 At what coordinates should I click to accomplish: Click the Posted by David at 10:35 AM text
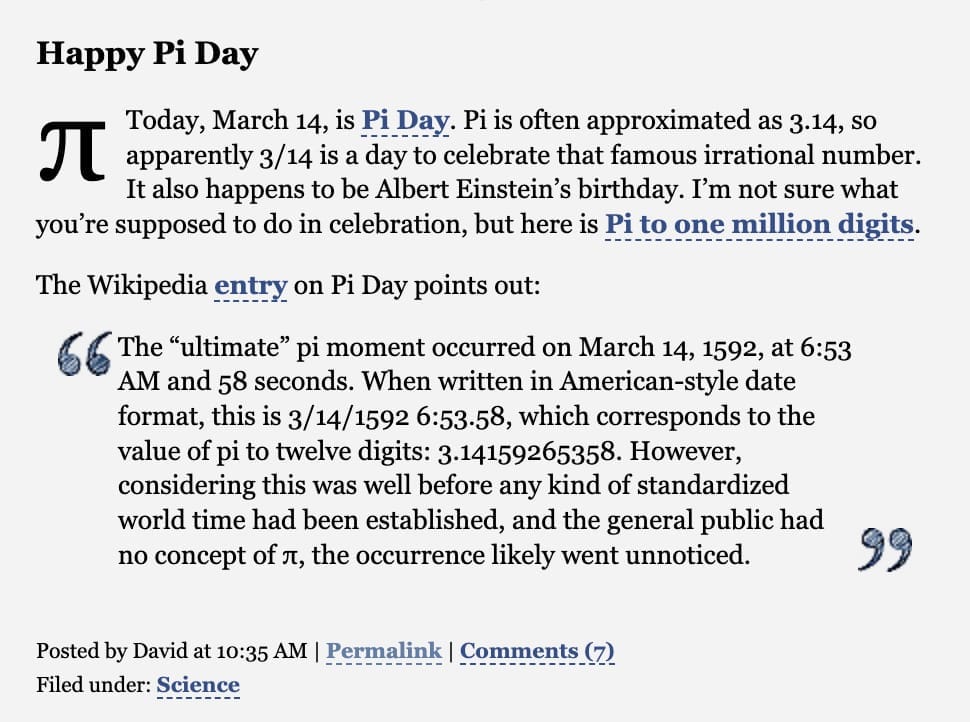172,651
